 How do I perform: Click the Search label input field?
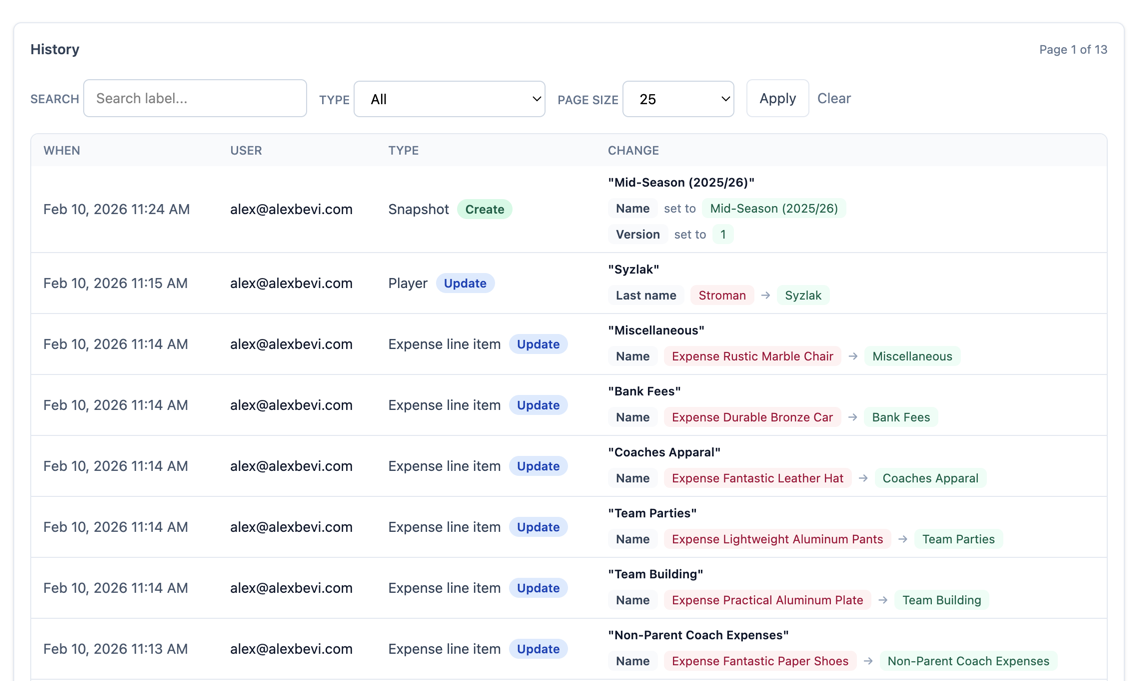tap(195, 99)
